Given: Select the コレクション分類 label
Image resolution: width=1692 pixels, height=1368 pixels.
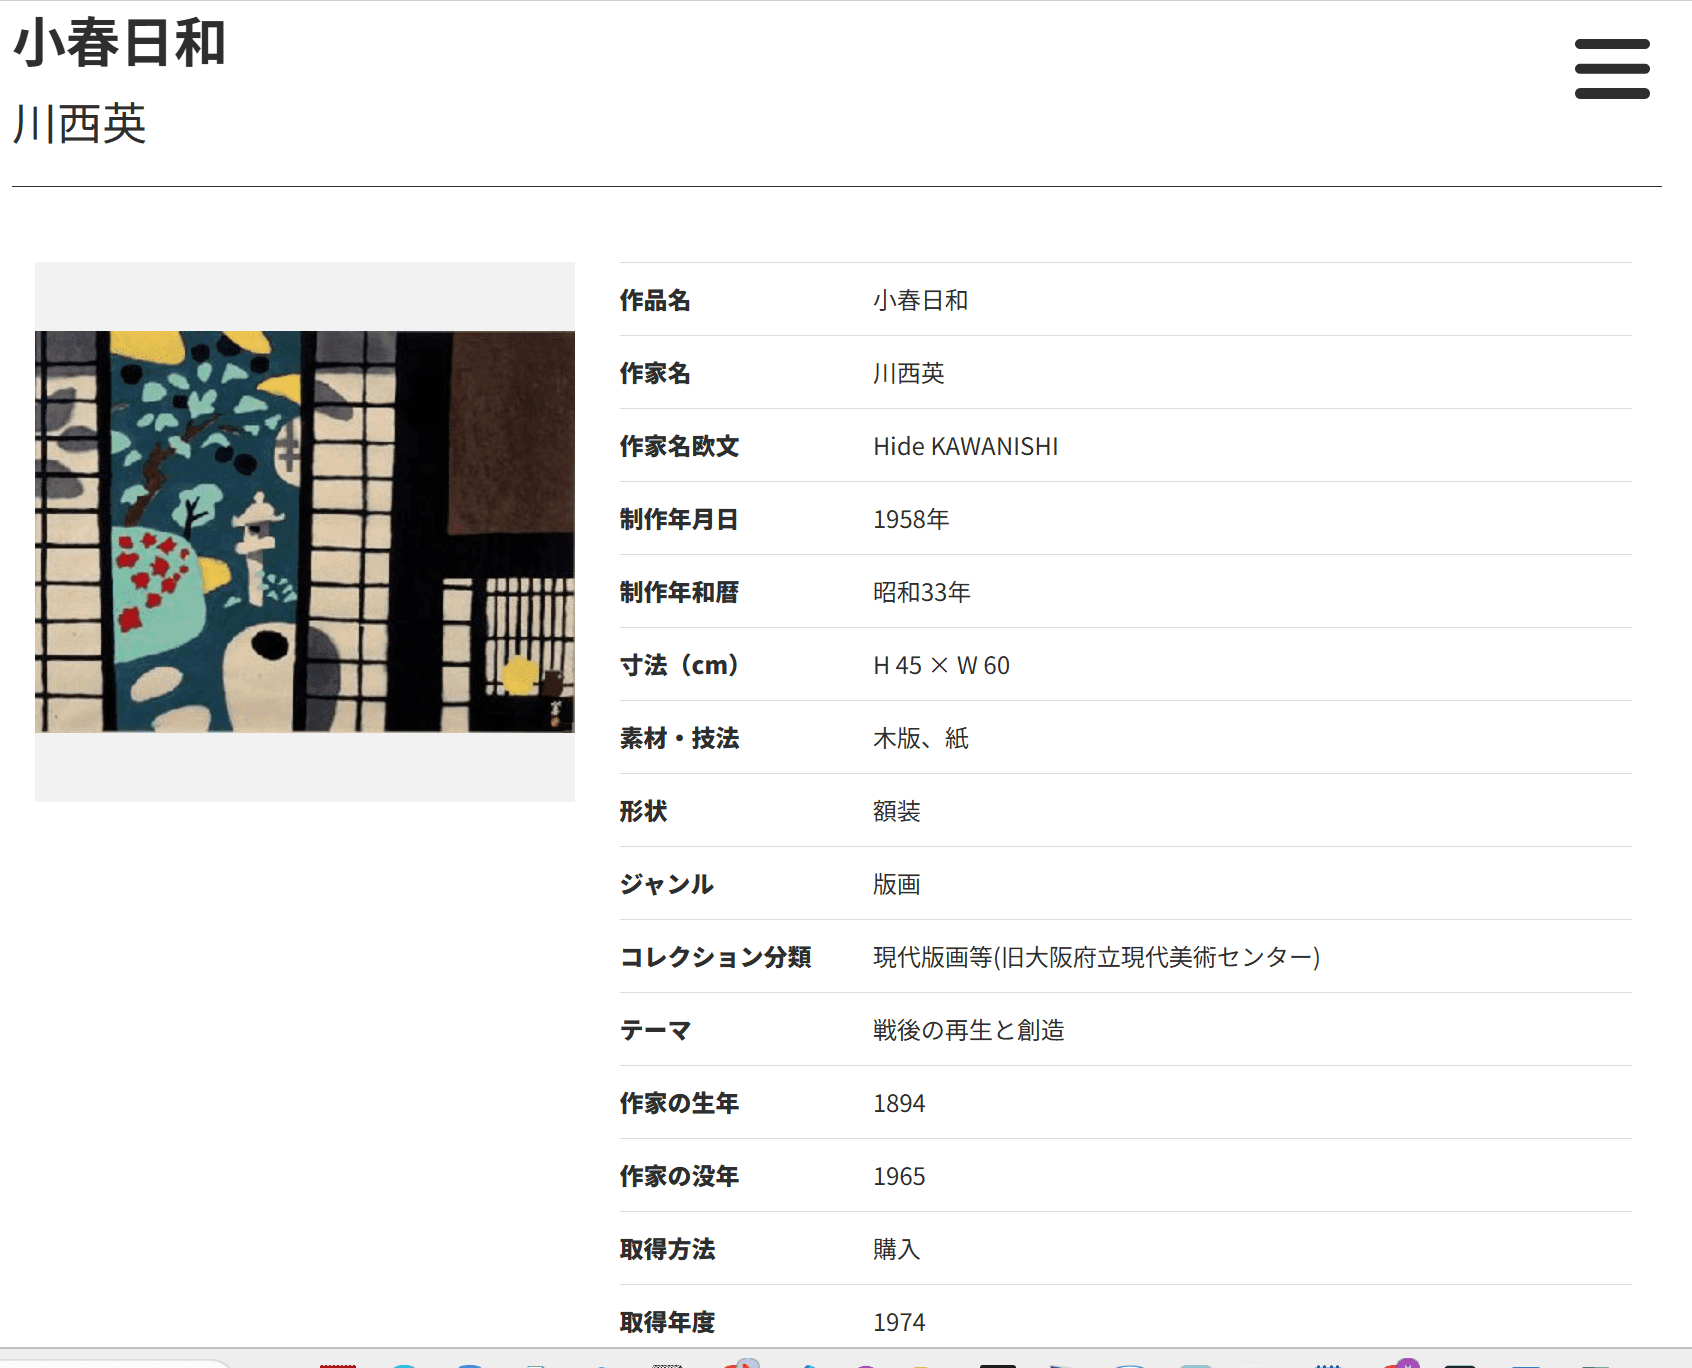Looking at the screenshot, I should pyautogui.click(x=716, y=957).
